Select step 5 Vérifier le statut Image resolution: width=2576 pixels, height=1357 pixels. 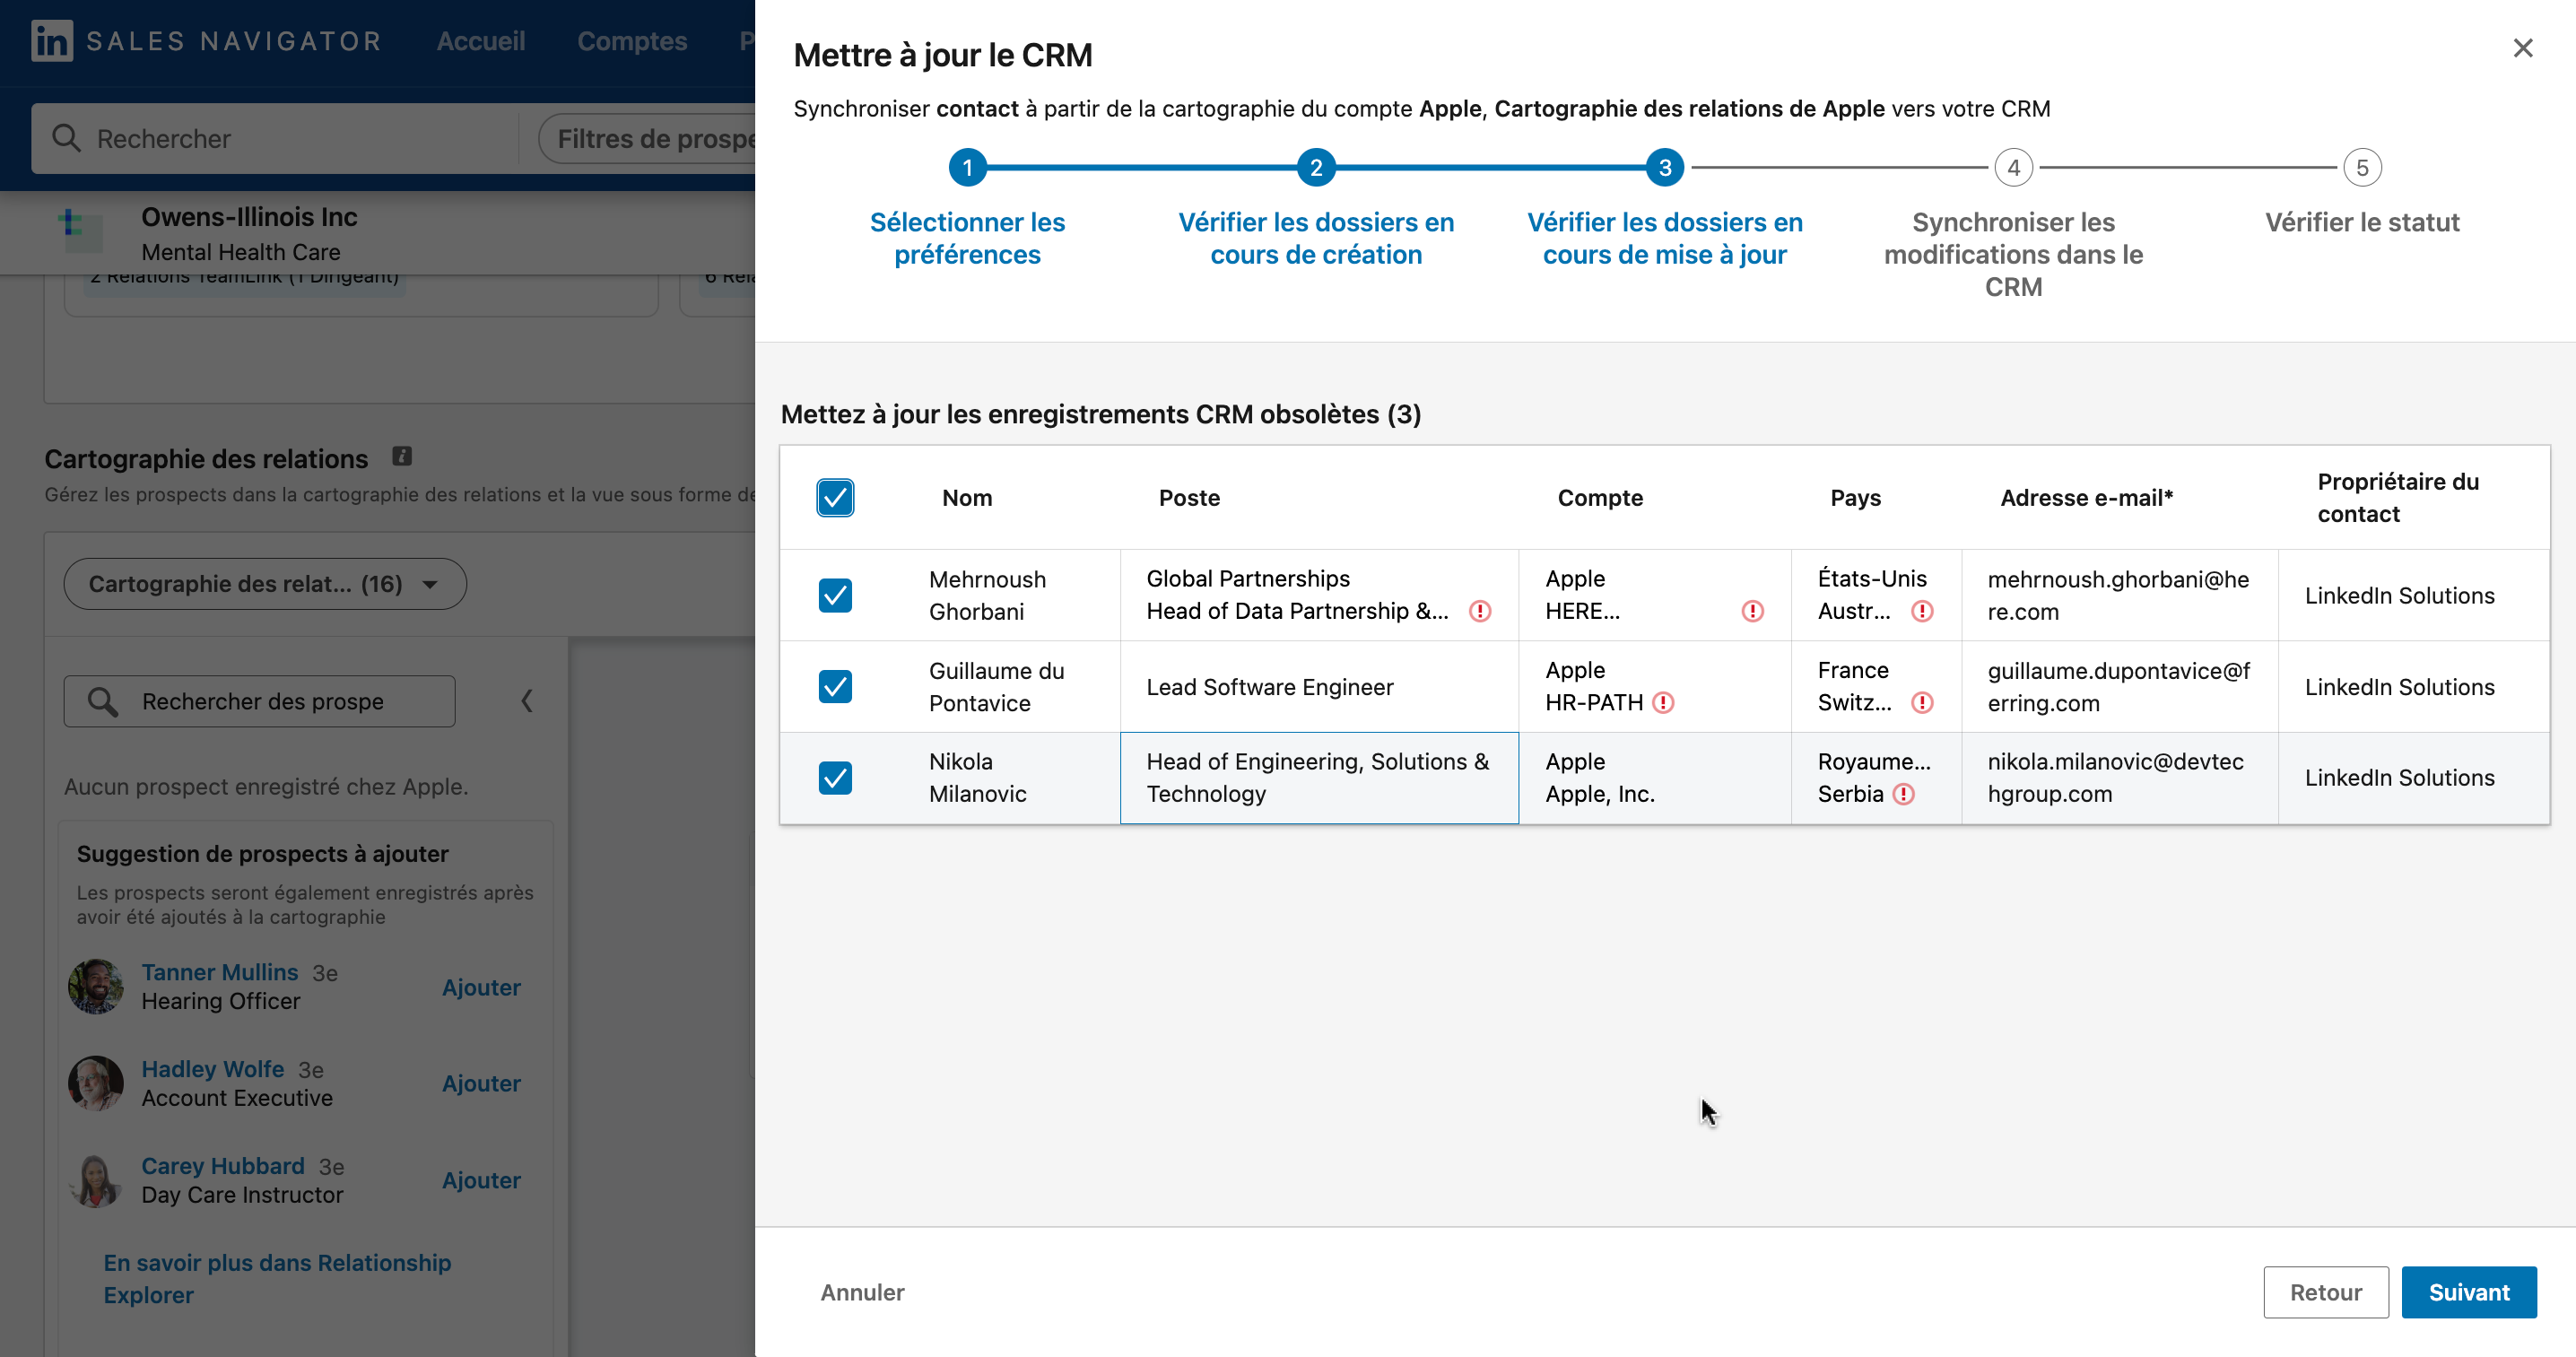pyautogui.click(x=2362, y=168)
